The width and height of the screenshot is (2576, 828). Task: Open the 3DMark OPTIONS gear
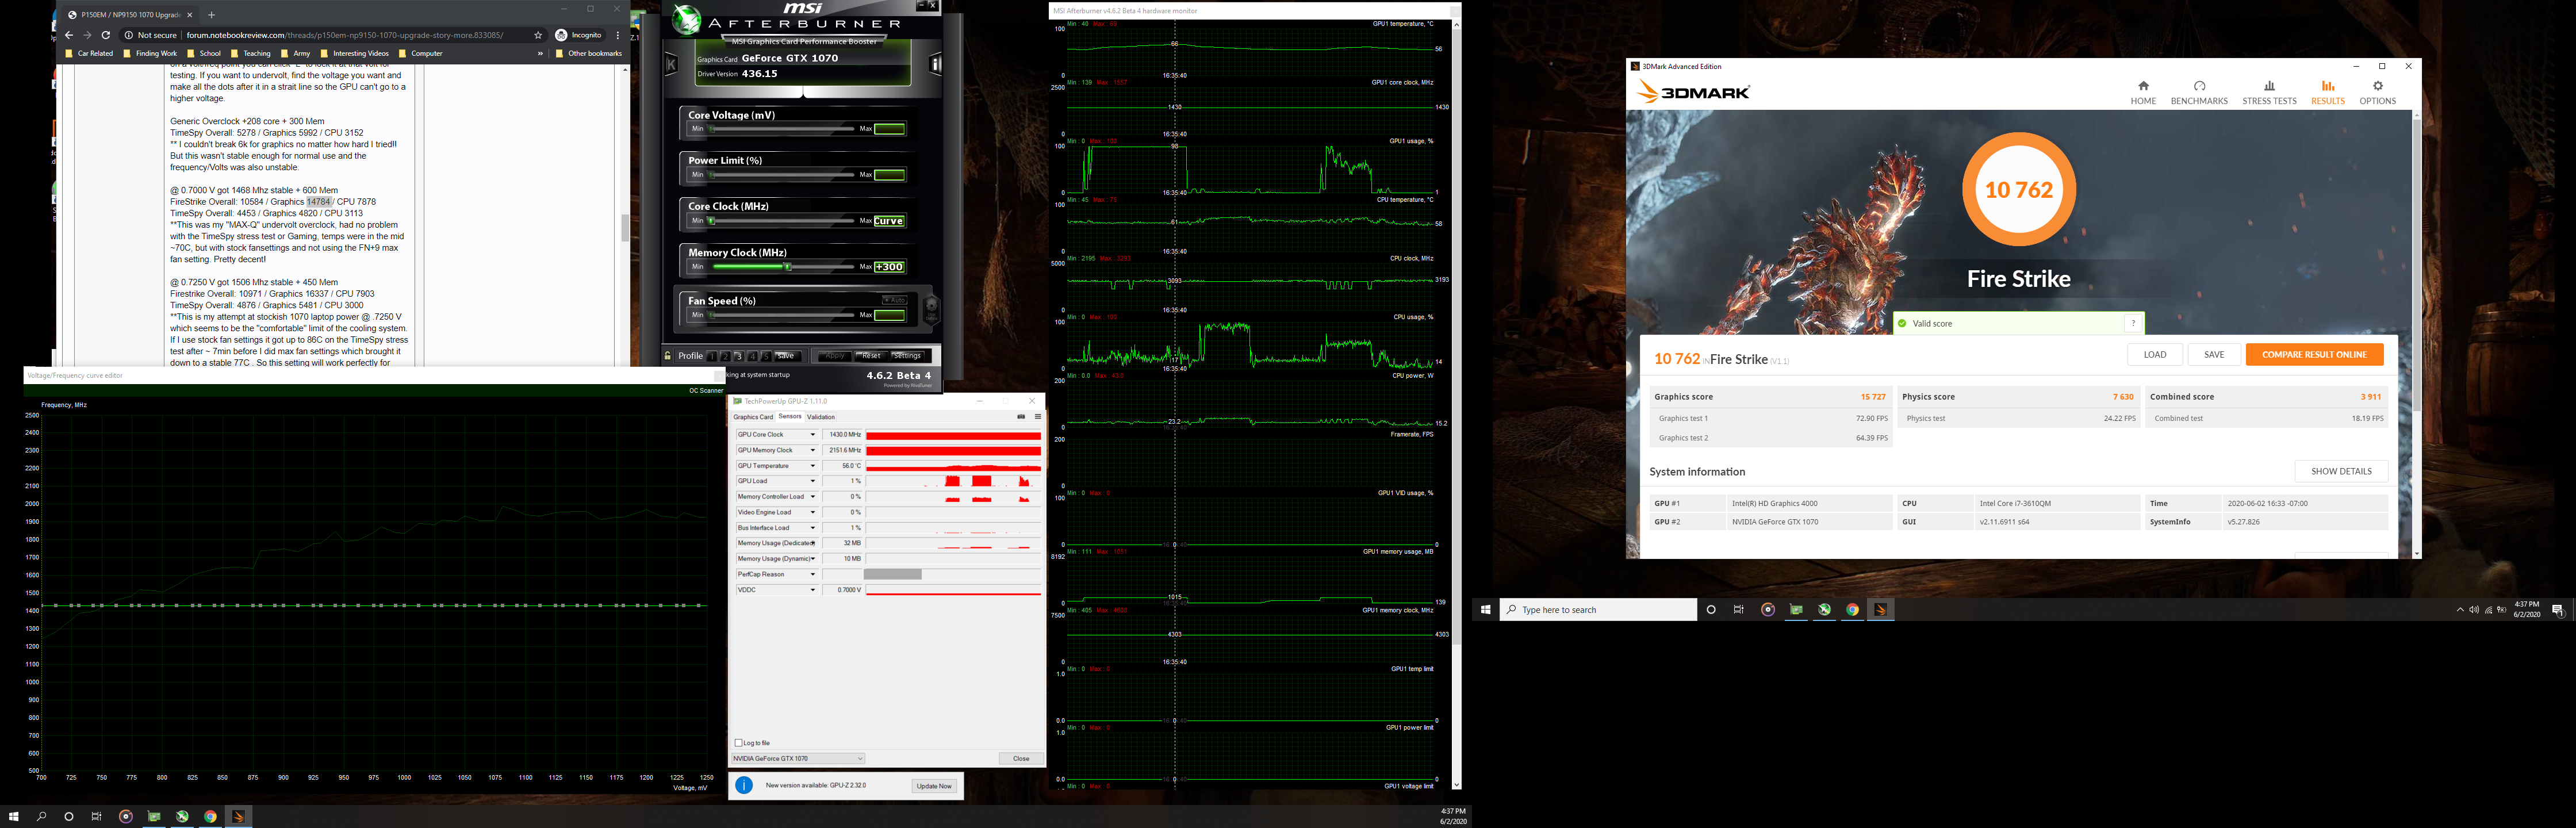tap(2377, 92)
